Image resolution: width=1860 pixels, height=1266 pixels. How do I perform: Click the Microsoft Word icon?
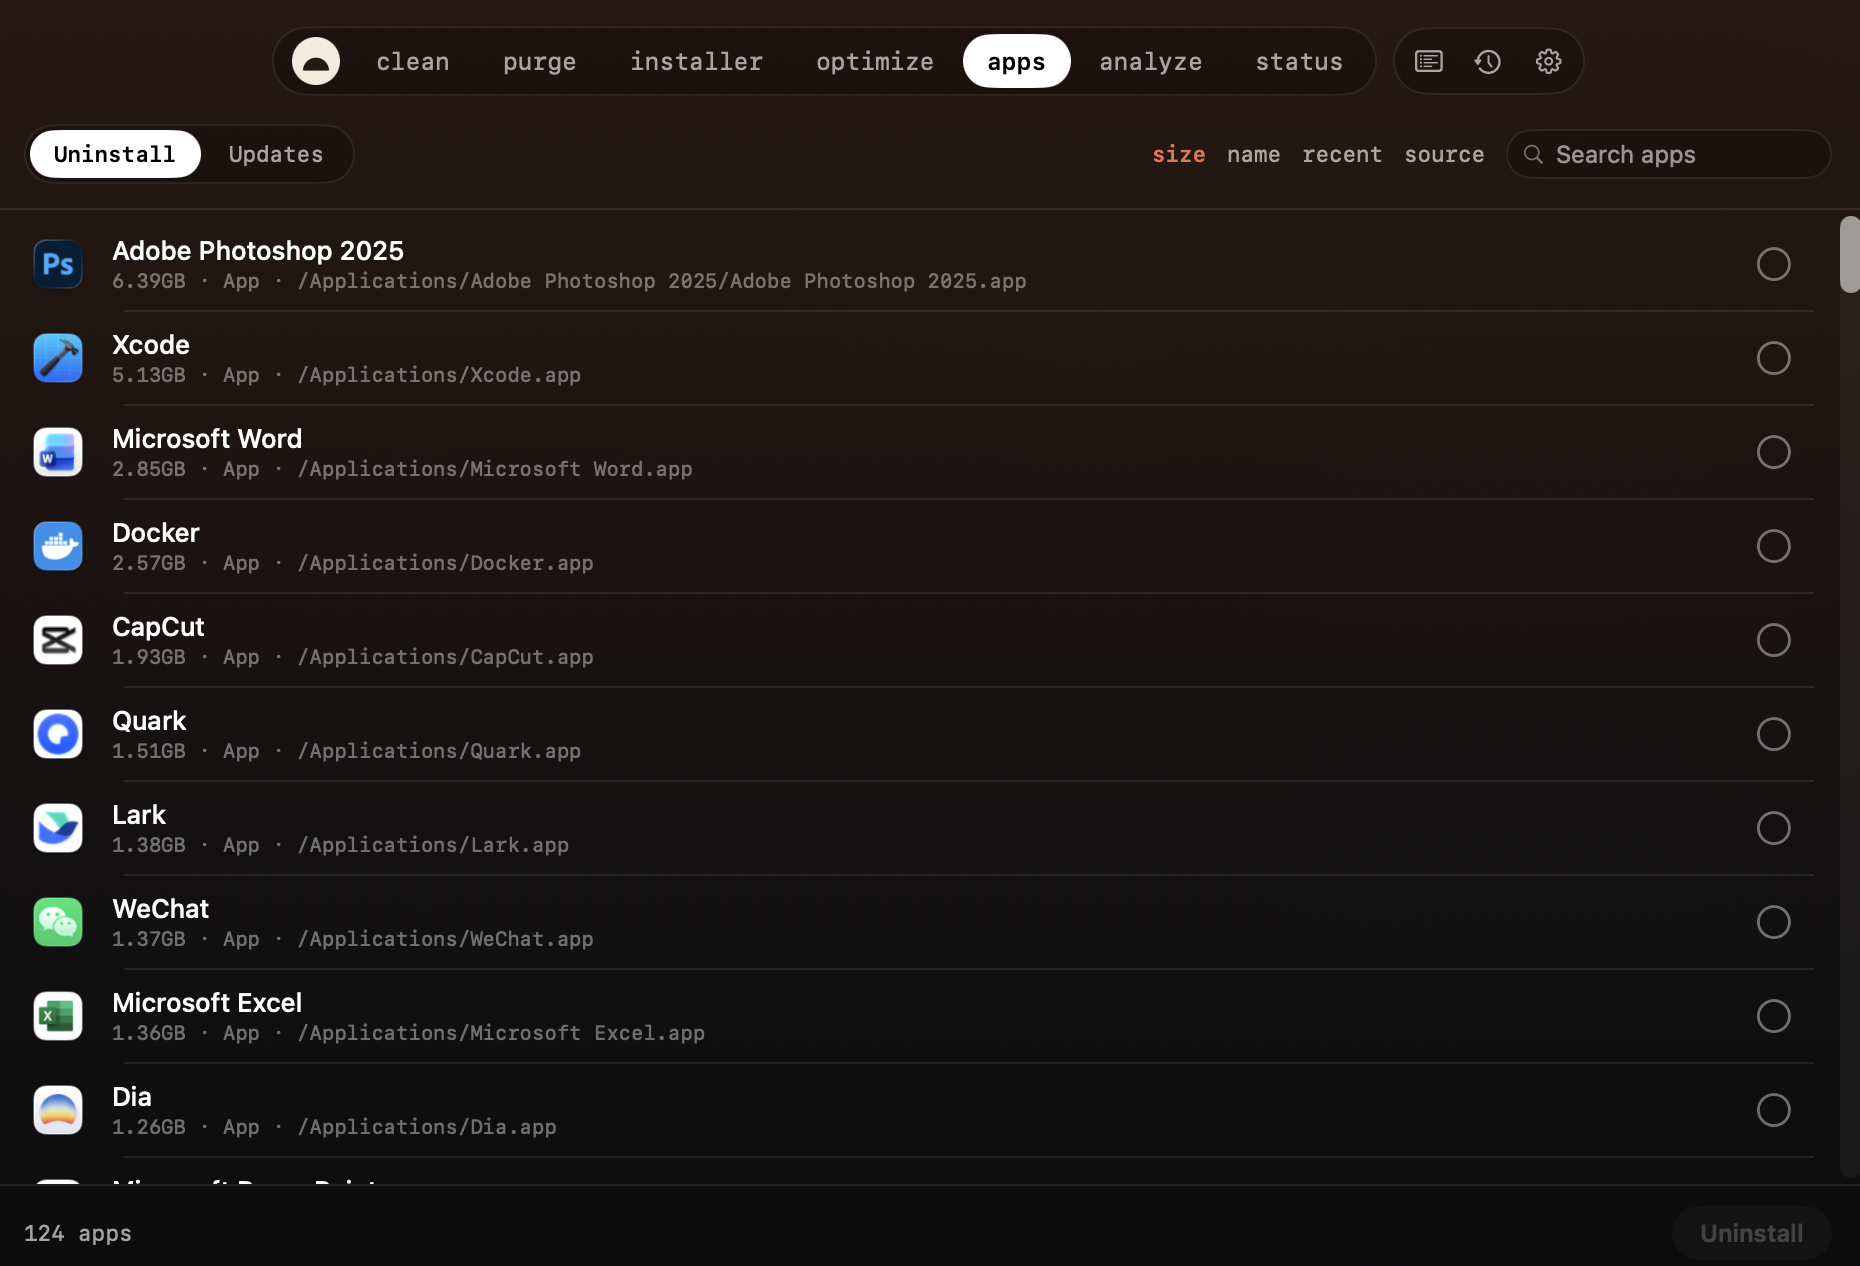pyautogui.click(x=58, y=452)
